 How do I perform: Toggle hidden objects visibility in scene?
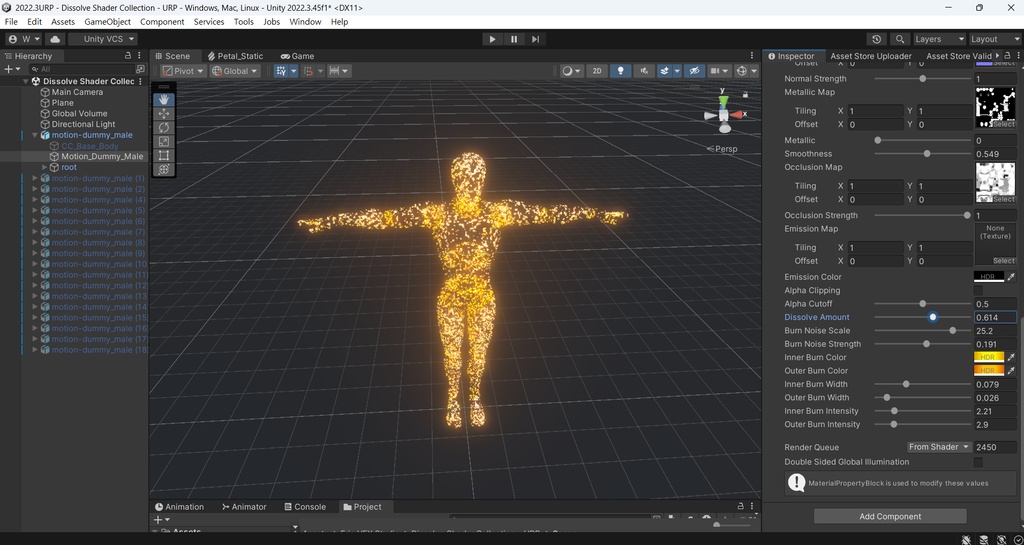tap(695, 71)
